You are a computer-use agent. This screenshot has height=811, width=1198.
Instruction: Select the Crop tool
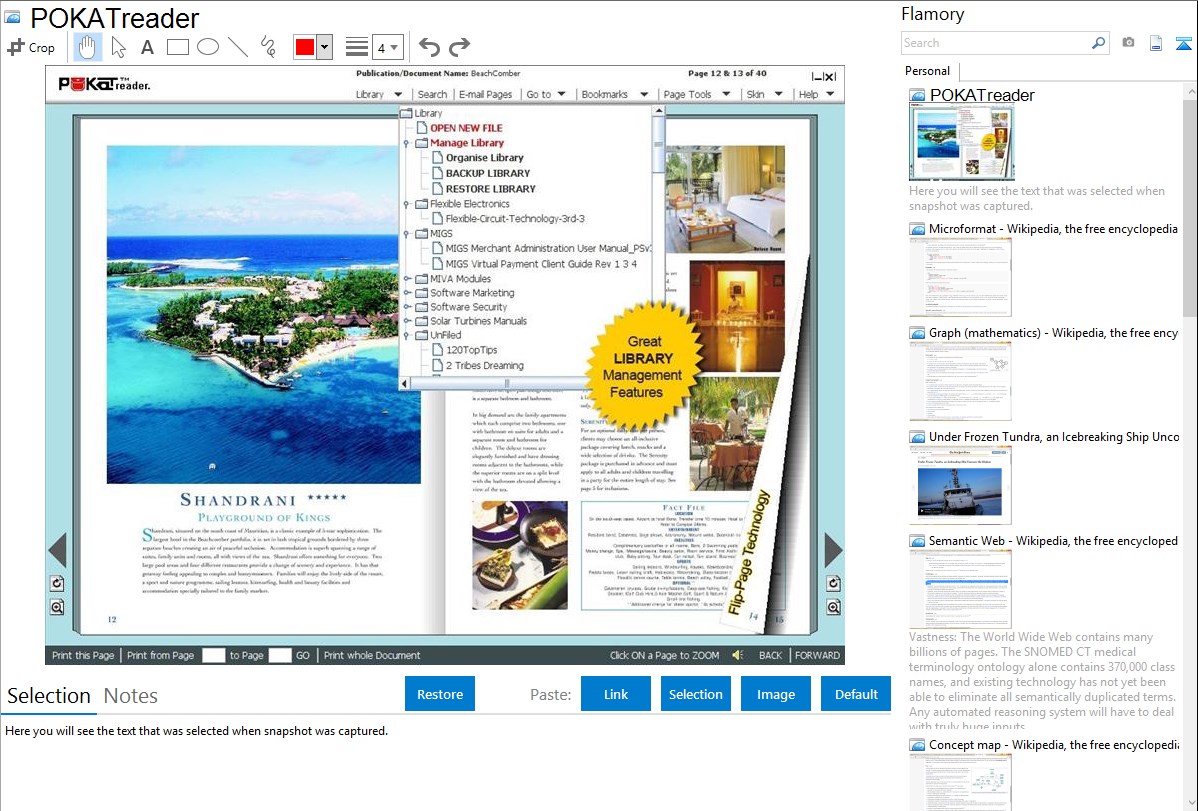pos(31,47)
